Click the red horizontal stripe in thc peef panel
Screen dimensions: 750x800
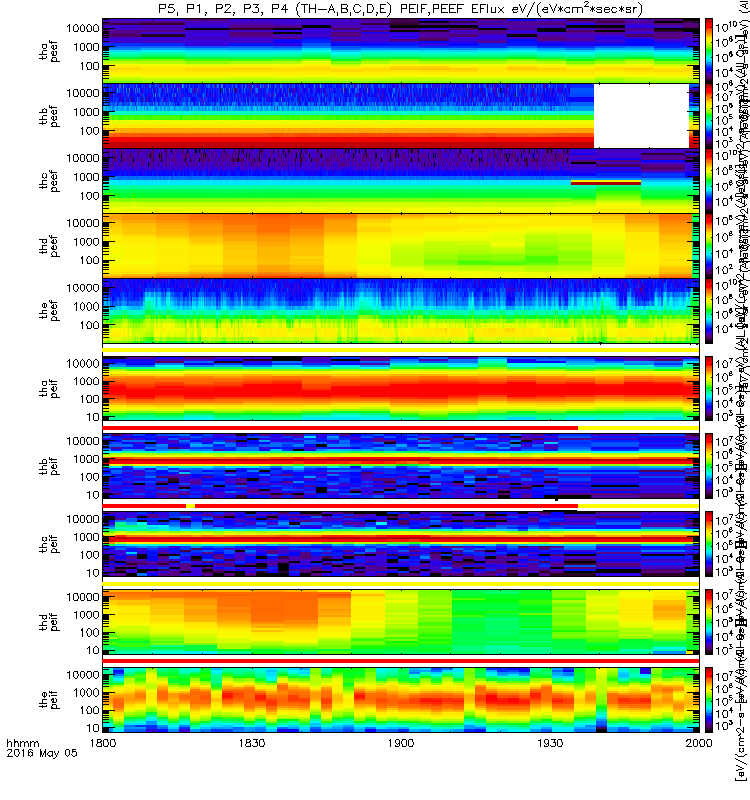pyautogui.click(x=606, y=183)
